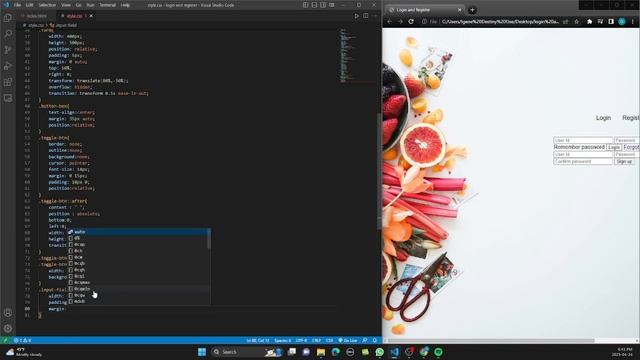Image resolution: width=640 pixels, height=360 pixels.
Task: Click the Run play icon in the editor title bar
Action: (356, 16)
